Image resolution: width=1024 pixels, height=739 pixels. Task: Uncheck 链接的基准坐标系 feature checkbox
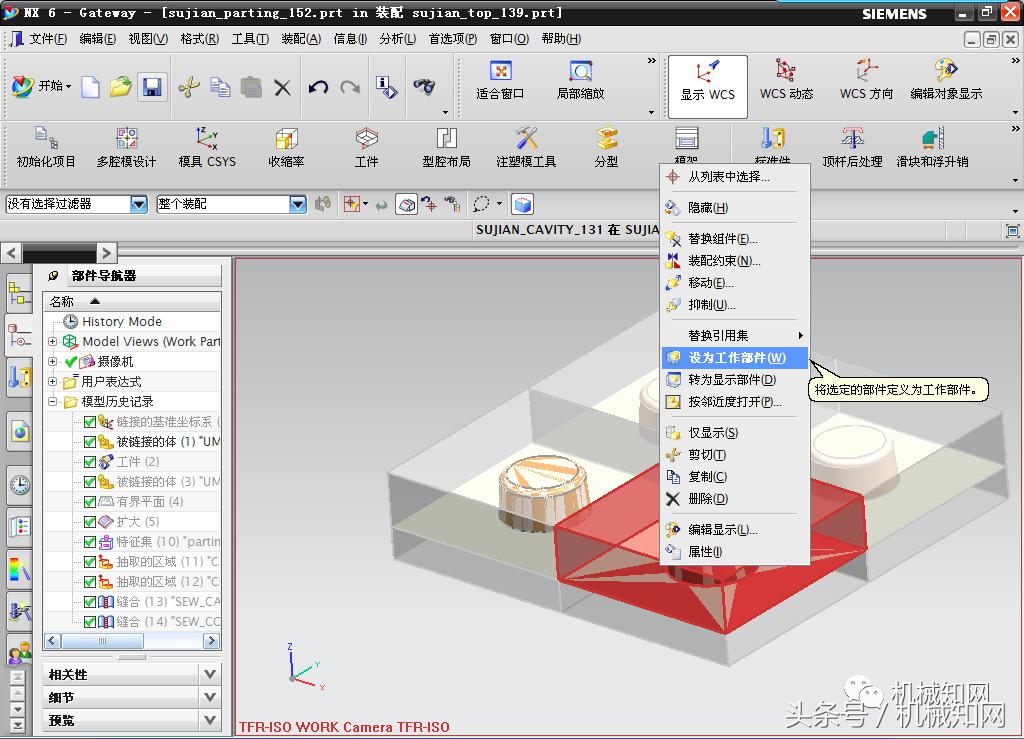tap(90, 422)
